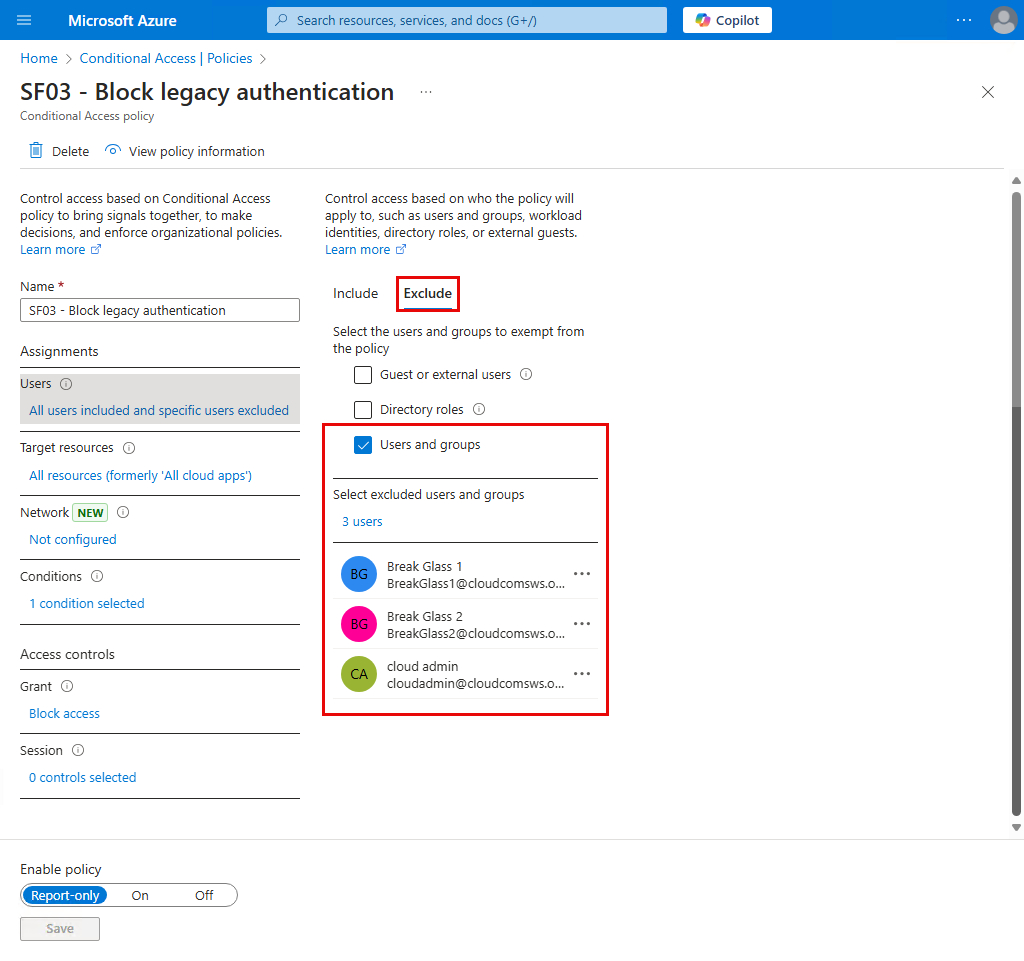Open info icon for Guest or external users
This screenshot has width=1024, height=961.
(526, 374)
